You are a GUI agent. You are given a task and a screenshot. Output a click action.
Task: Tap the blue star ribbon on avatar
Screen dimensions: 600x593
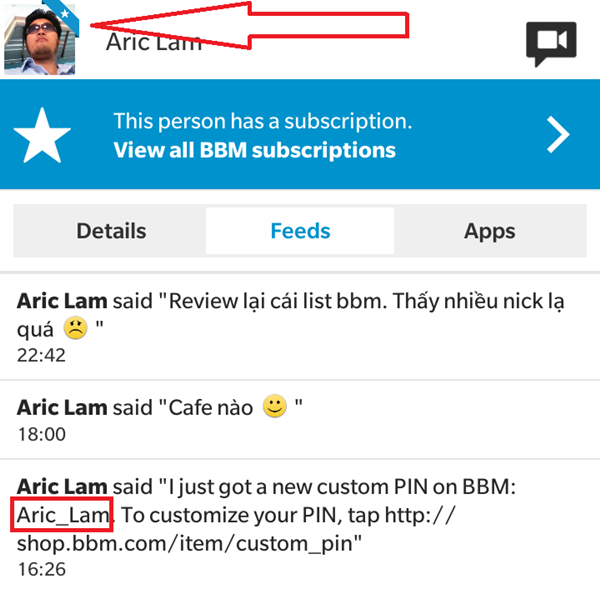tap(63, 15)
